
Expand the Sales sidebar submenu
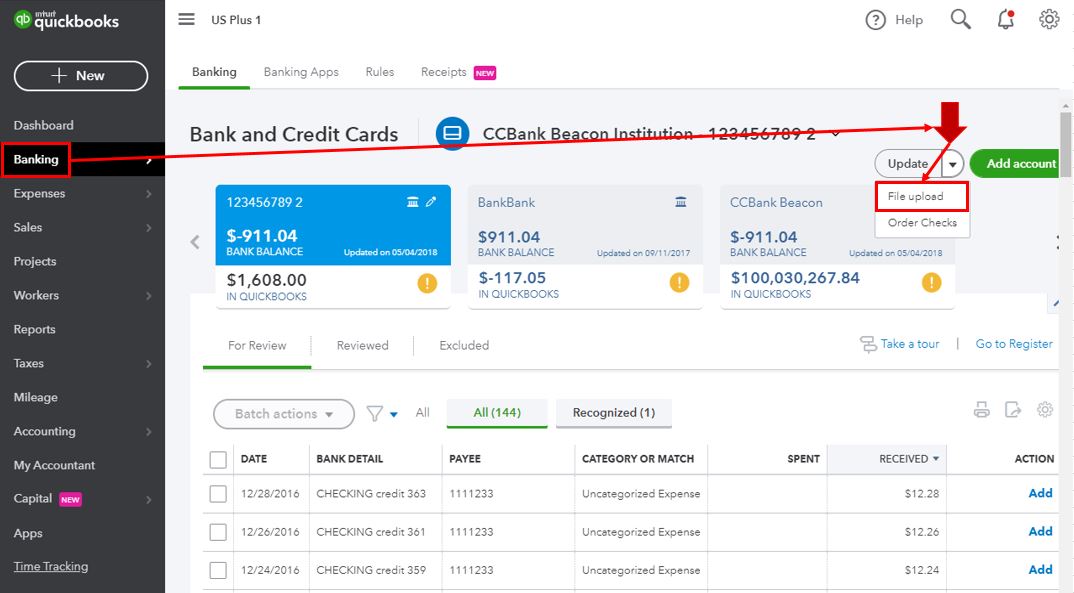[x=149, y=227]
